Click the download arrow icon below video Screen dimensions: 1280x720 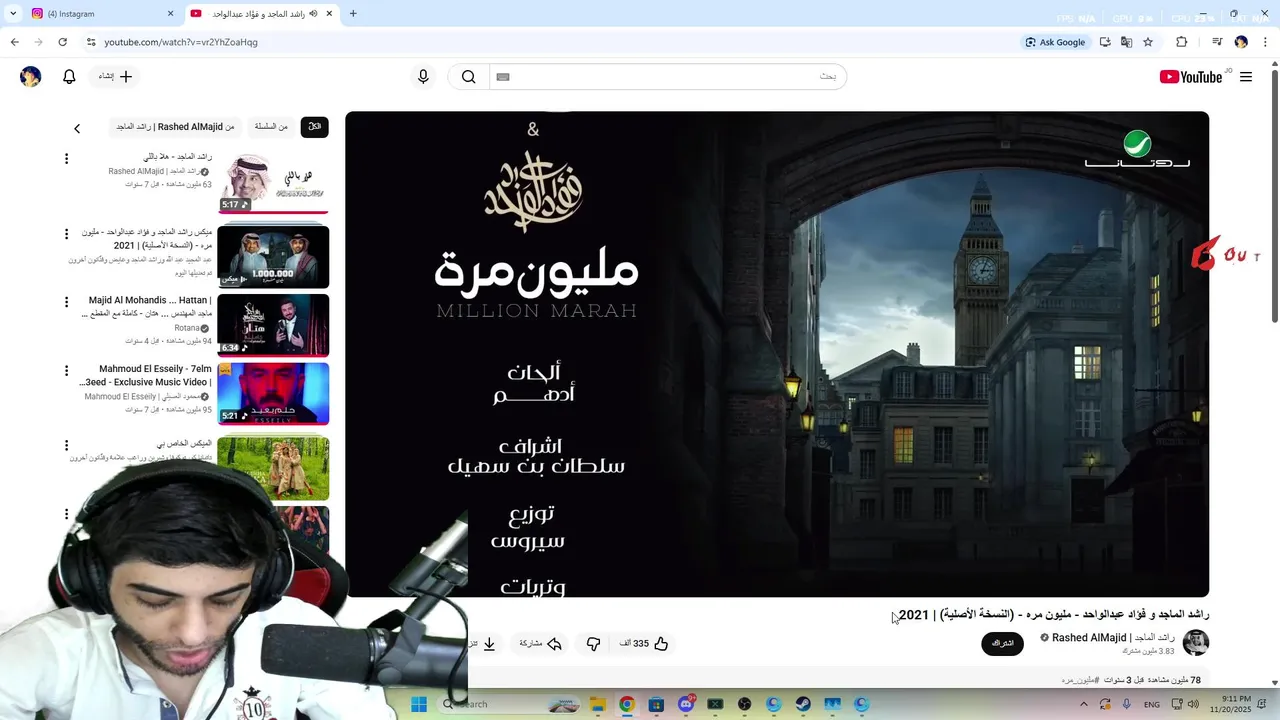tap(489, 644)
